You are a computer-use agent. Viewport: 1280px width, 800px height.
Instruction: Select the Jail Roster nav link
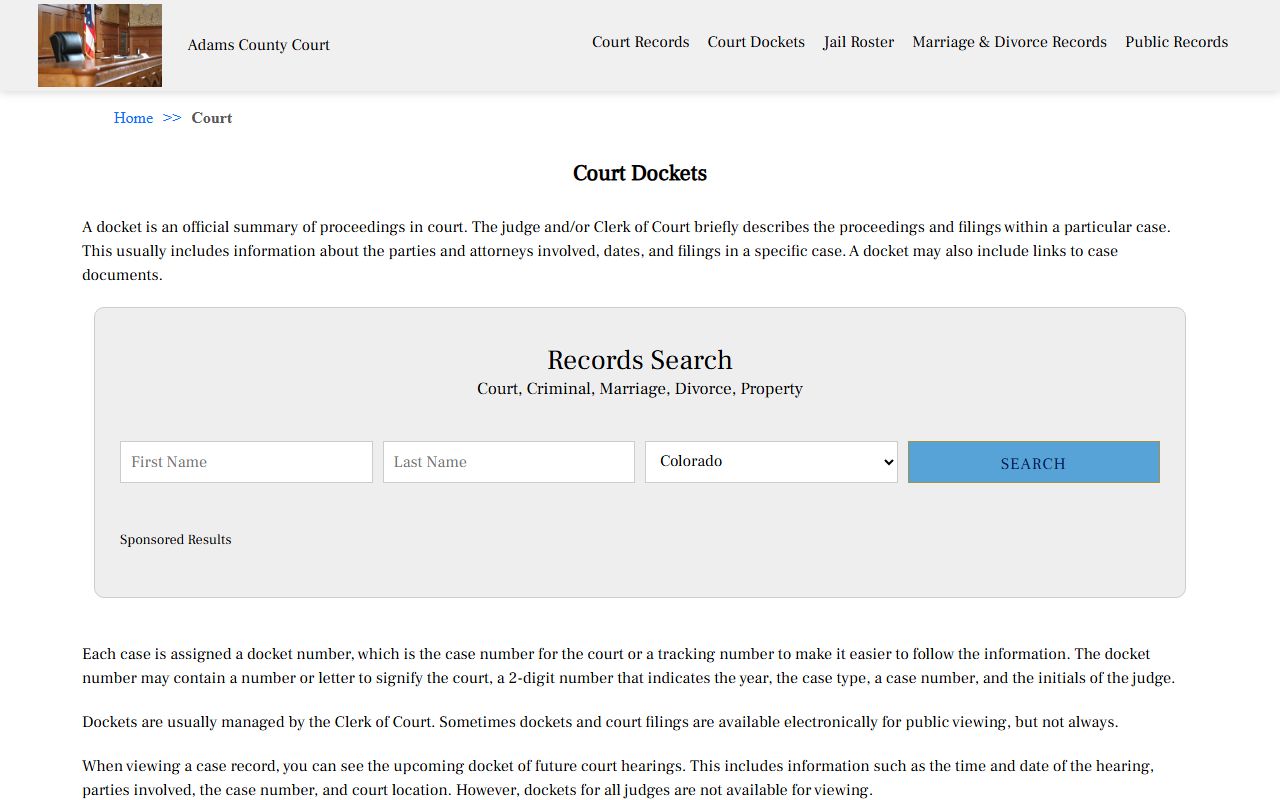tap(859, 42)
